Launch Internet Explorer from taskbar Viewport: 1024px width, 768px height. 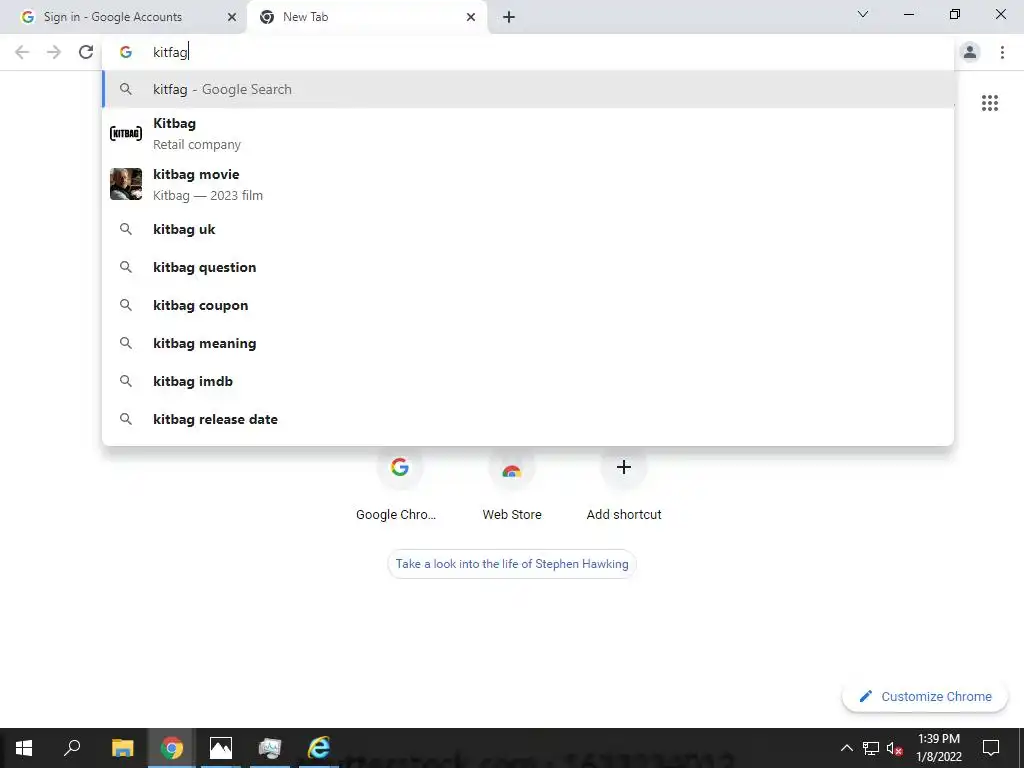[319, 748]
